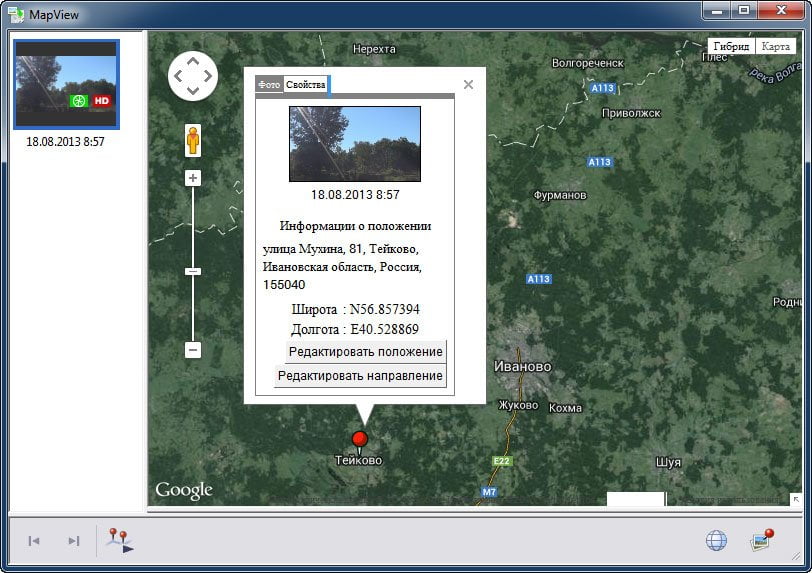This screenshot has height=573, width=812.
Task: Open the Фото tab in popup
Action: [269, 84]
